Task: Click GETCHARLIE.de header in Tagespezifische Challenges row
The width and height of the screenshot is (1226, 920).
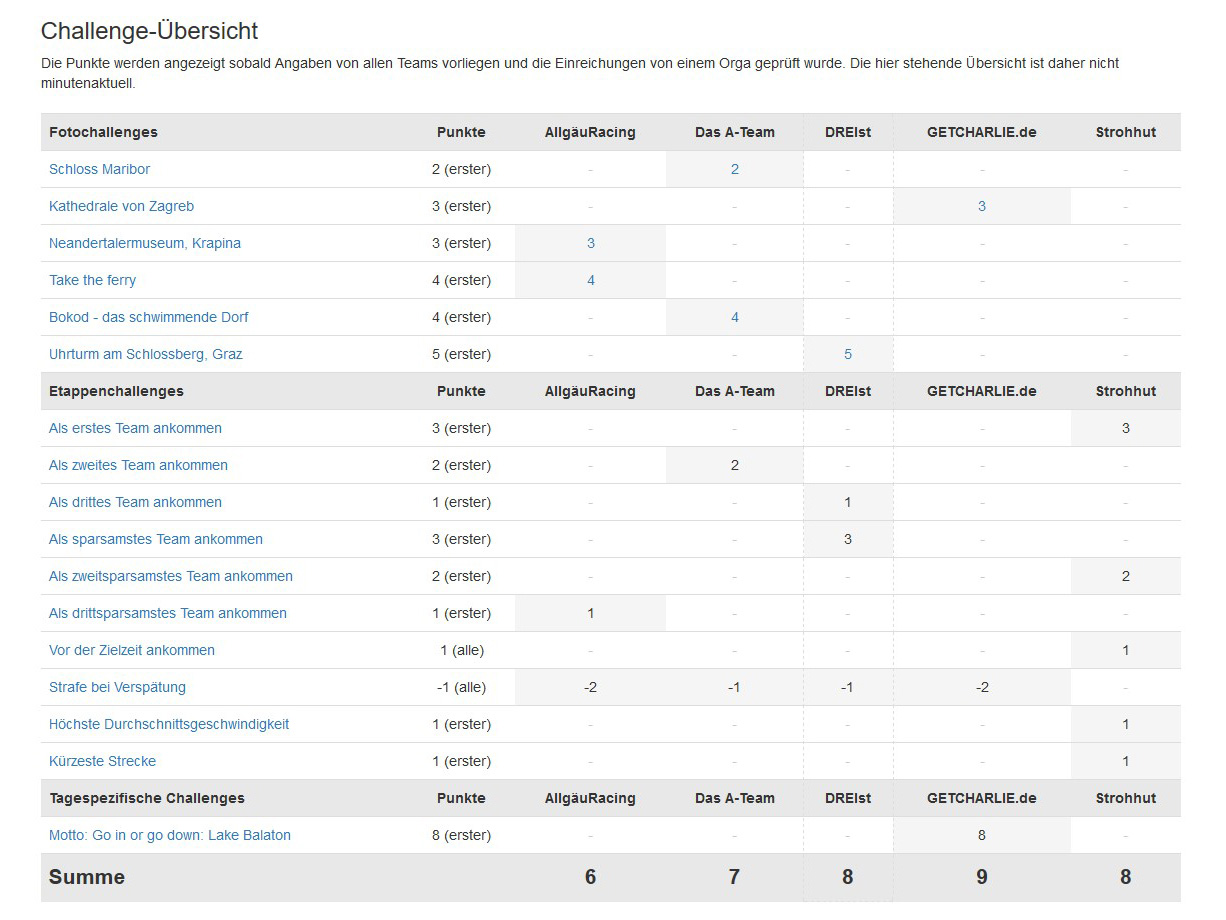Action: point(982,798)
